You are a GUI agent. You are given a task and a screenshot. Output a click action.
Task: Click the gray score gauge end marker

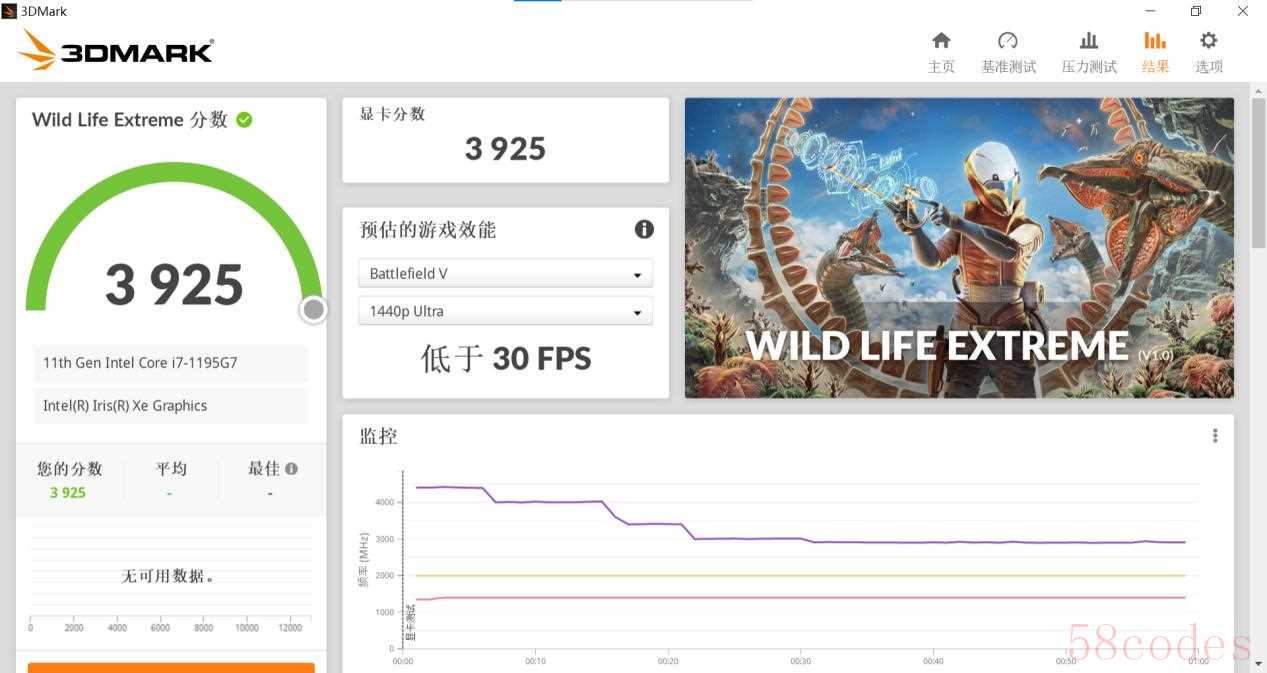click(x=314, y=310)
